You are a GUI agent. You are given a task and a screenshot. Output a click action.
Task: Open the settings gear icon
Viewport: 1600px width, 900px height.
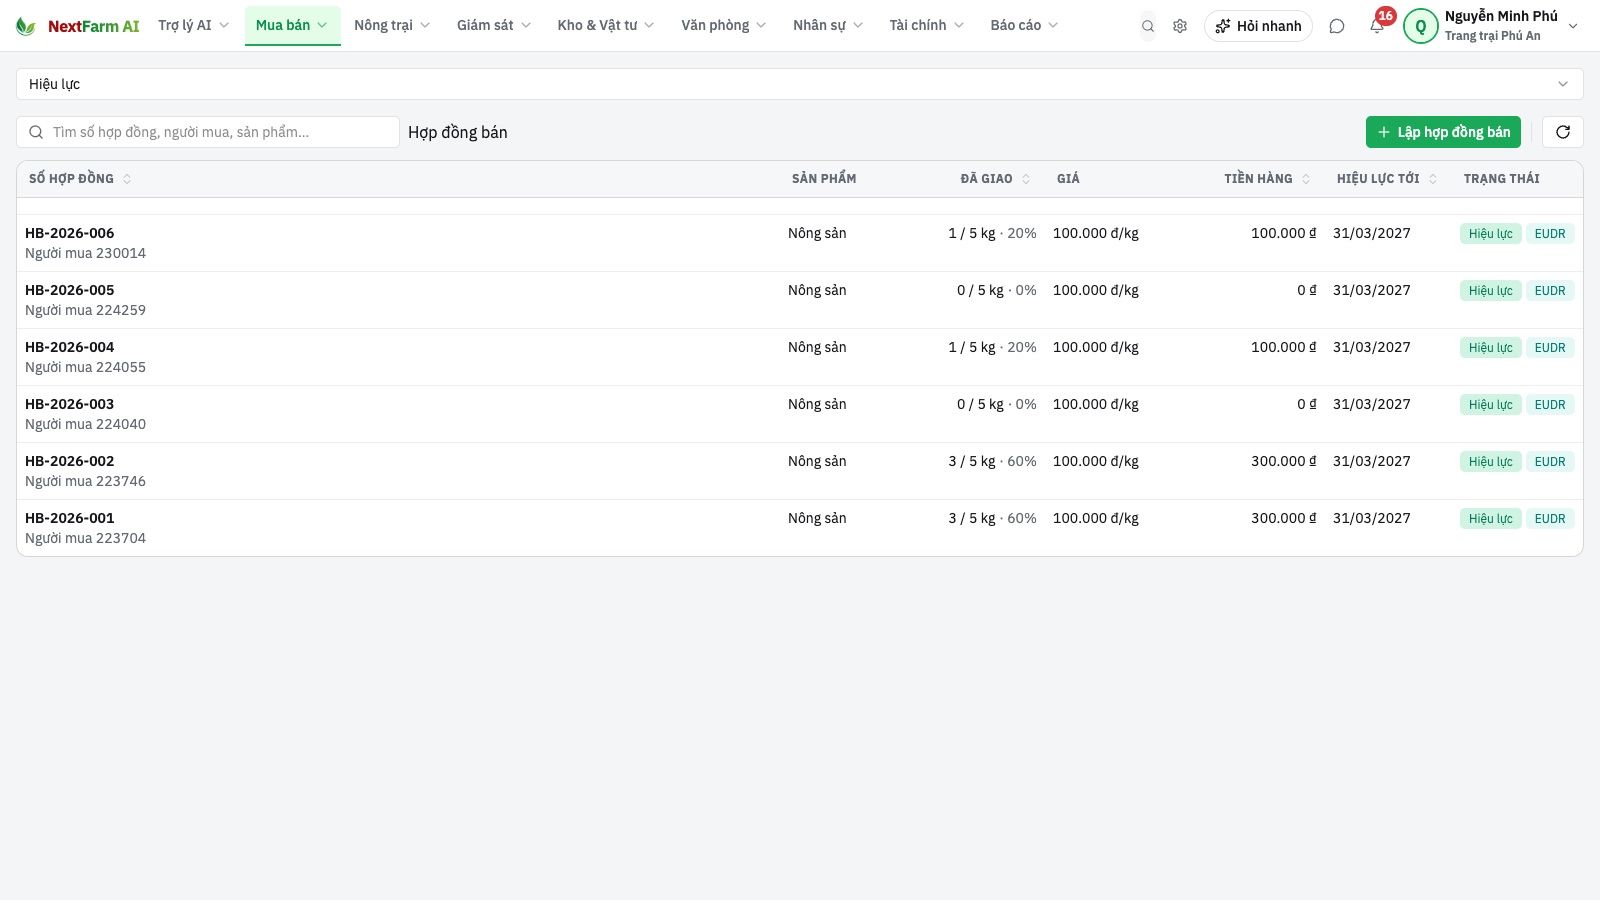tap(1180, 26)
